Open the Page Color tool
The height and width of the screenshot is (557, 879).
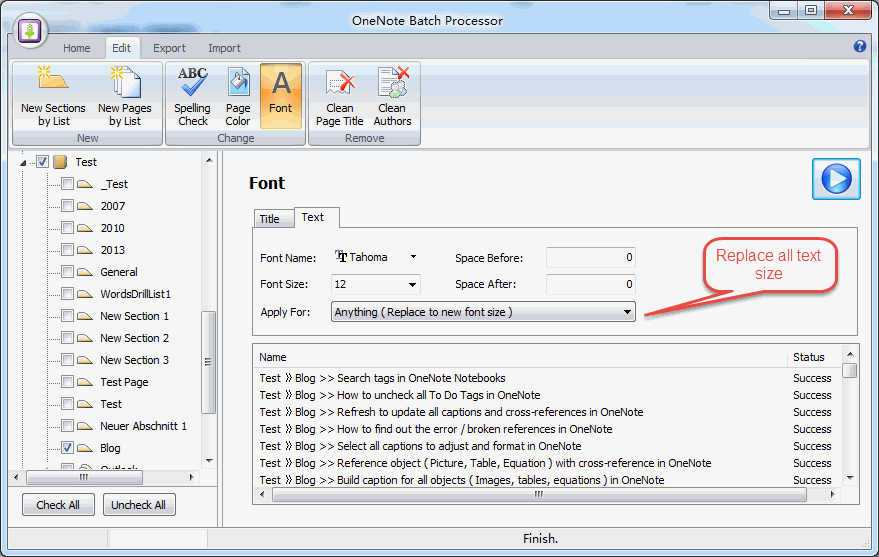point(238,98)
